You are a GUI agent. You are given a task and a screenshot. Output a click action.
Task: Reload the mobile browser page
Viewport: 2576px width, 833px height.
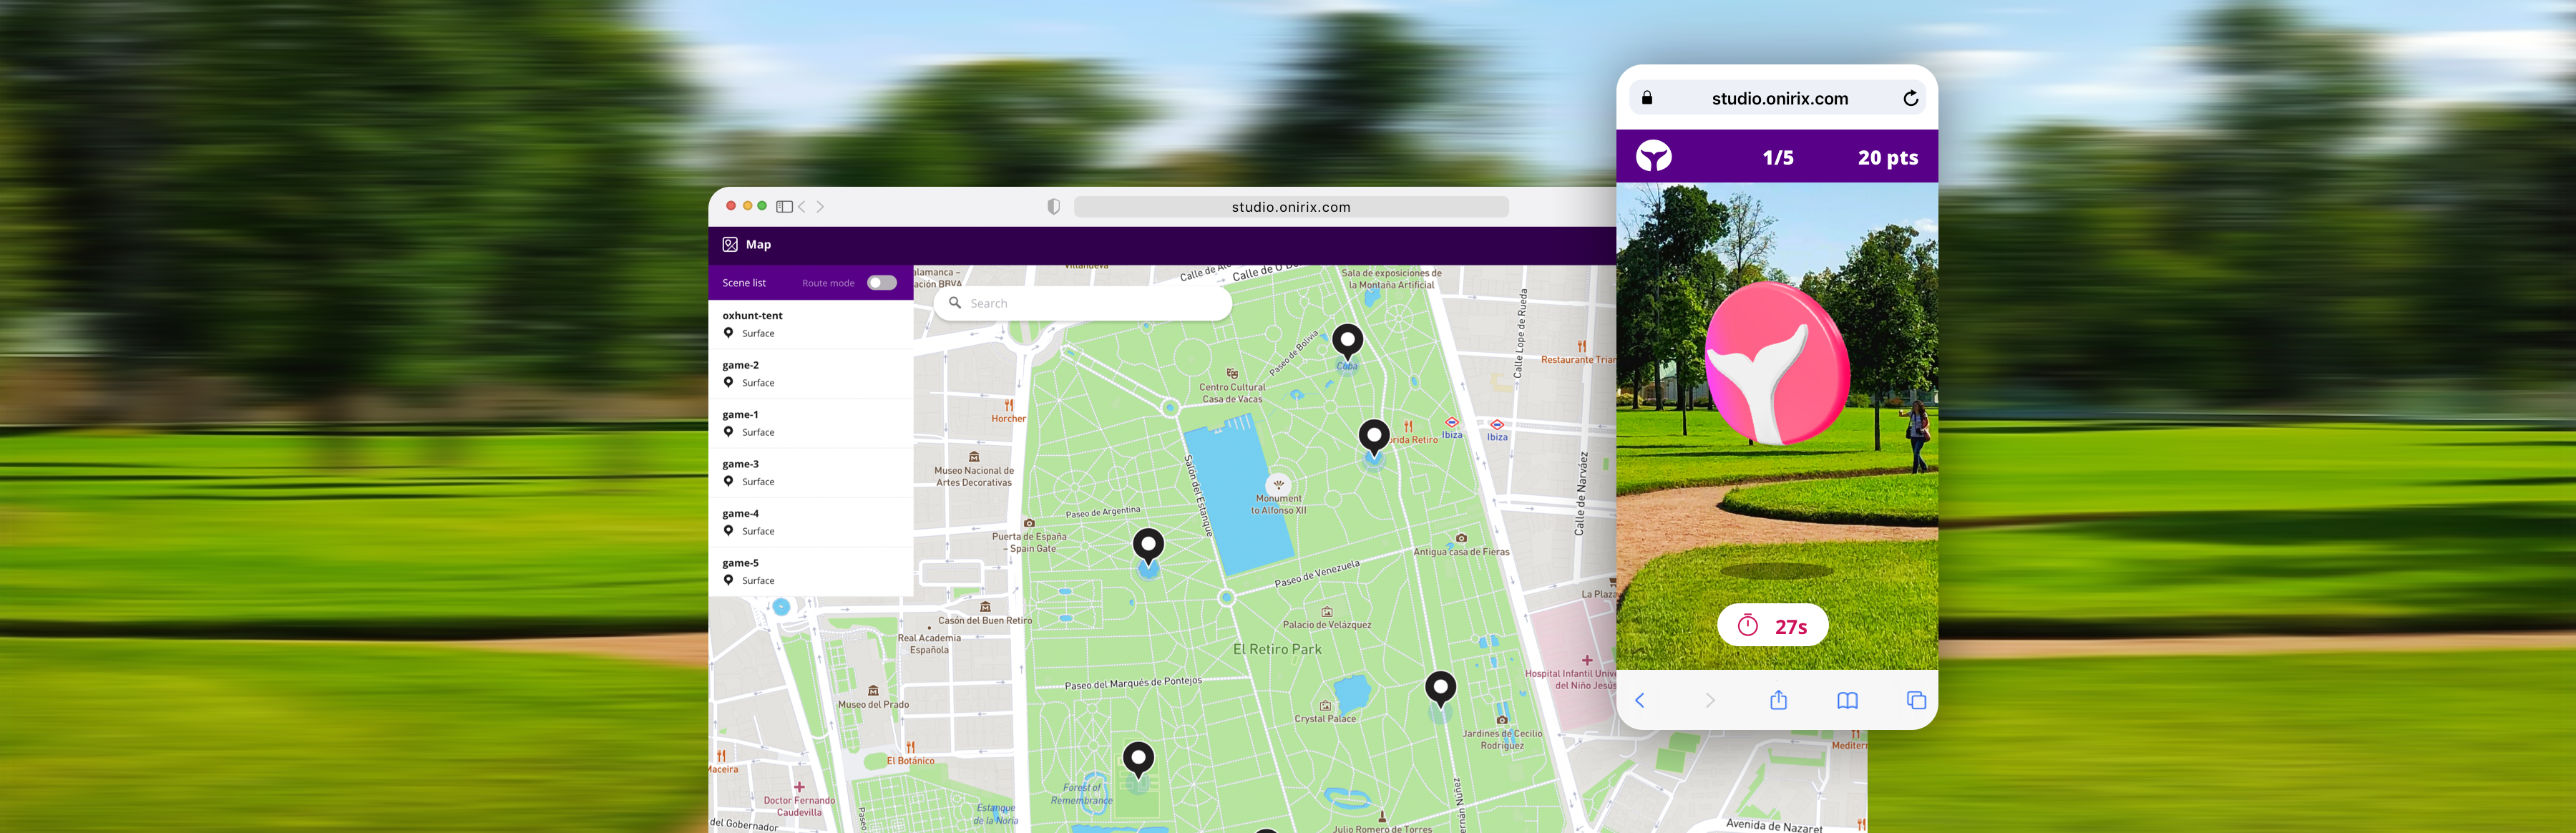(x=1910, y=98)
